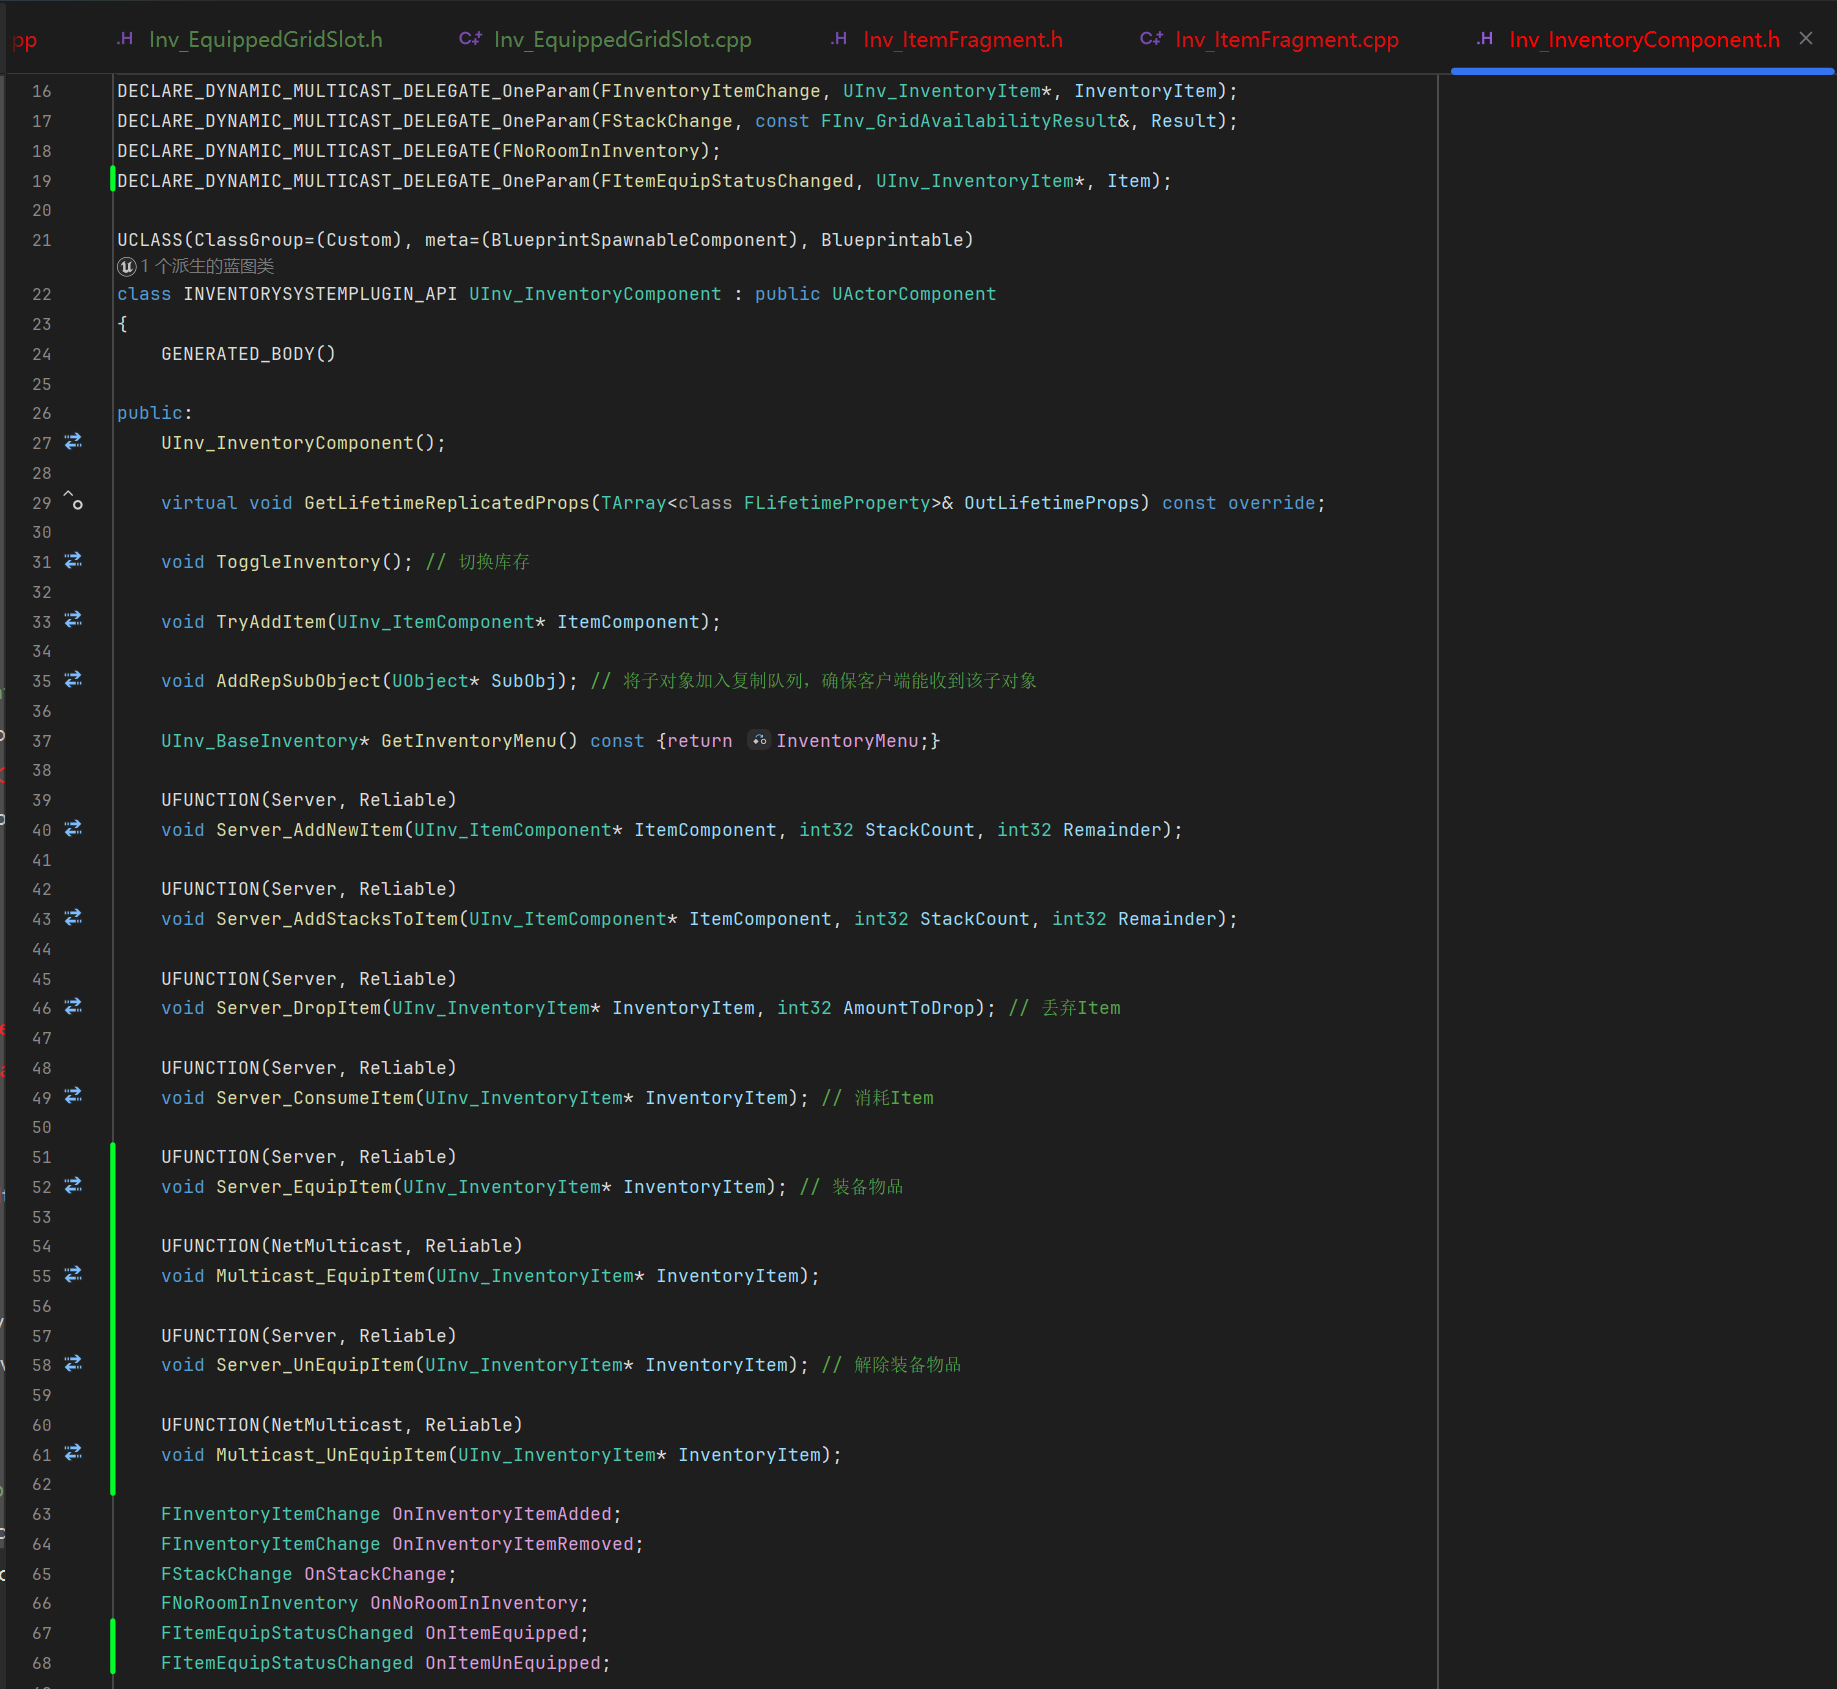The height and width of the screenshot is (1689, 1837).
Task: Click FInv_GridAvailabilityResult in the FStackChange delegate
Action: coord(969,121)
